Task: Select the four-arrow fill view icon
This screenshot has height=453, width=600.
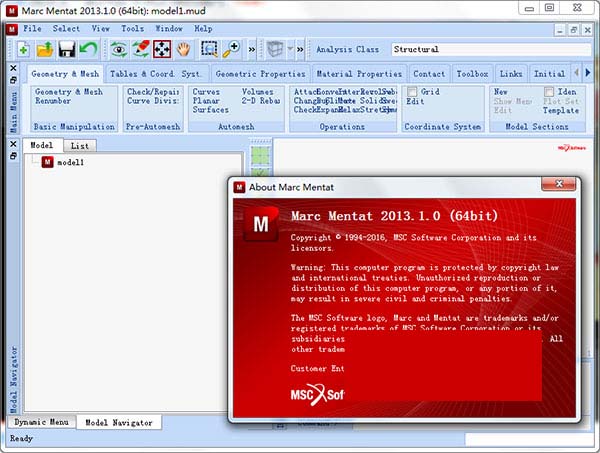Action: pyautogui.click(x=162, y=50)
